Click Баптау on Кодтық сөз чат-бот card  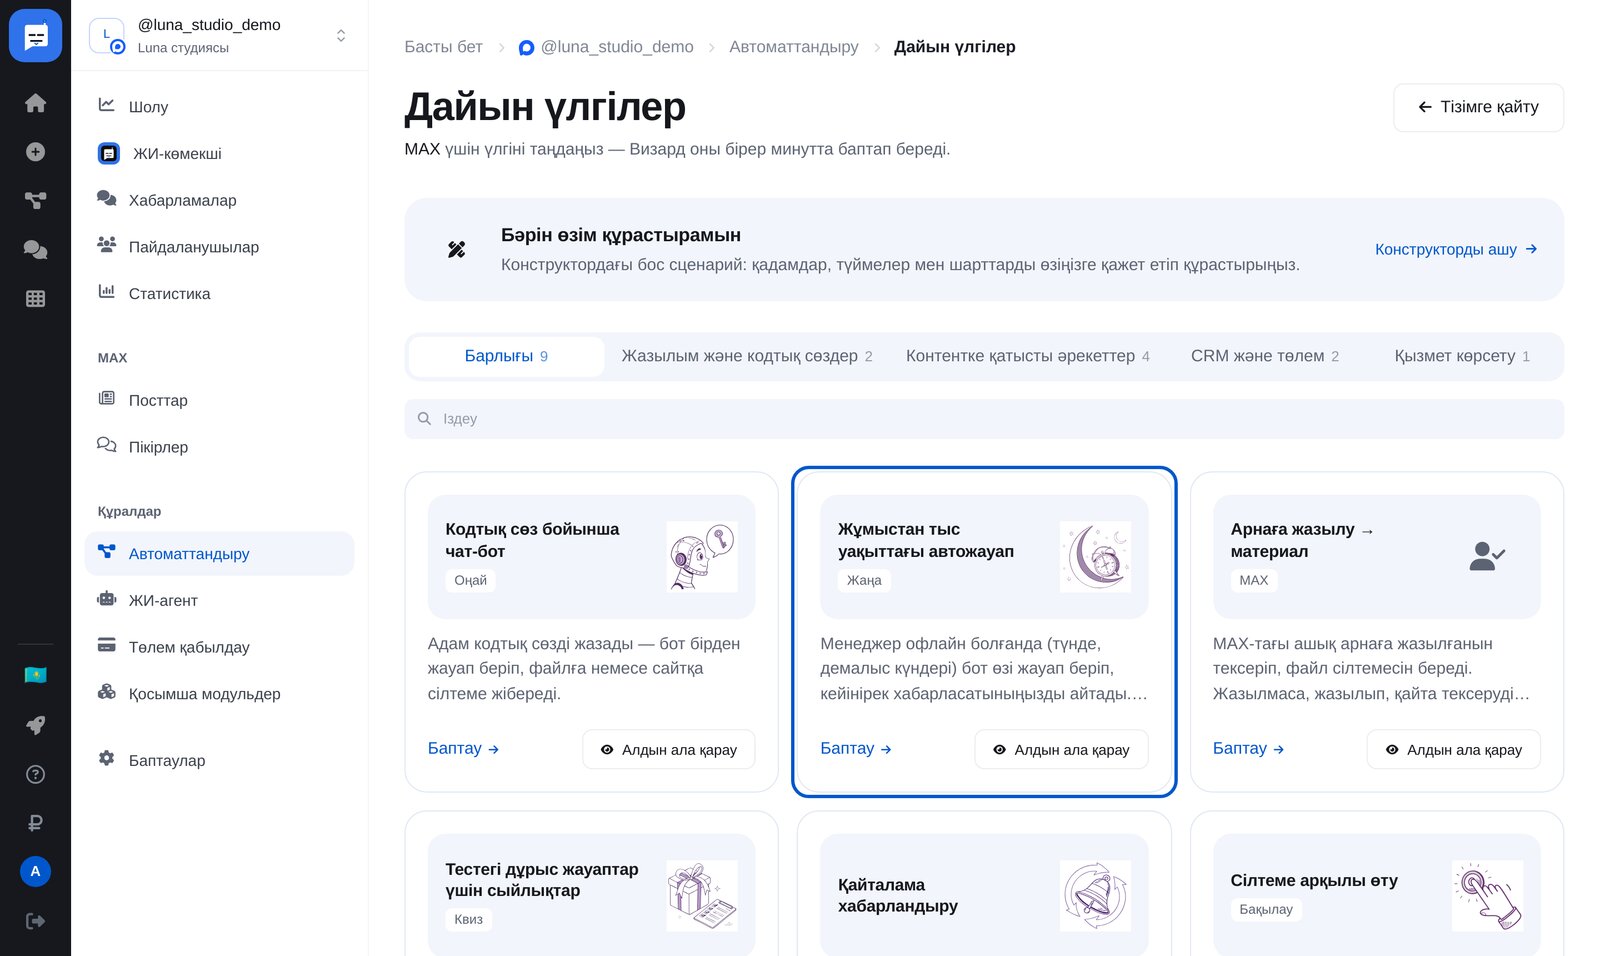463,748
